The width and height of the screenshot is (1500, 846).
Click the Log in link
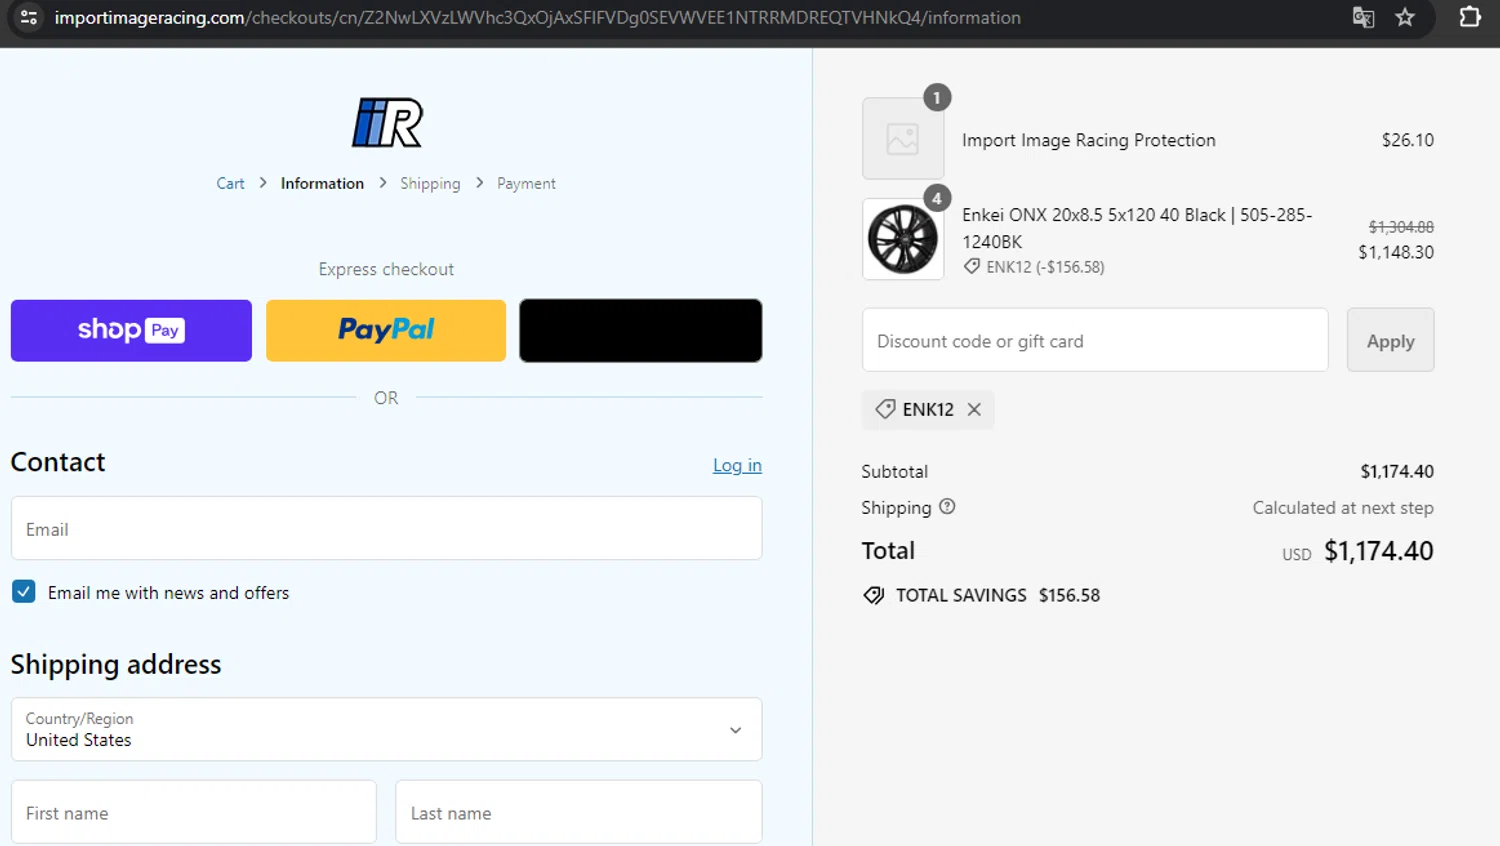tap(737, 465)
